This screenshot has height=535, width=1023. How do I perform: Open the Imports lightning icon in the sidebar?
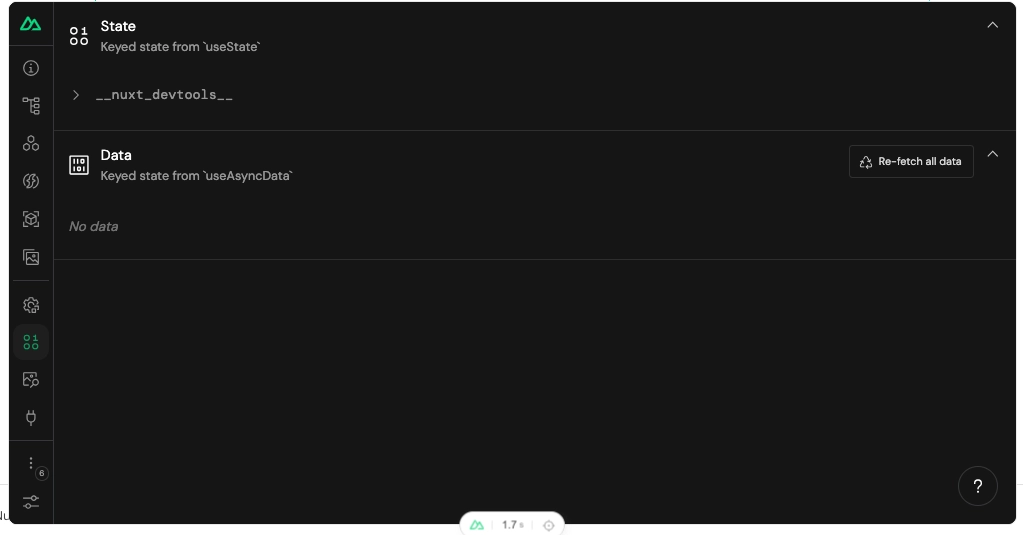31,181
